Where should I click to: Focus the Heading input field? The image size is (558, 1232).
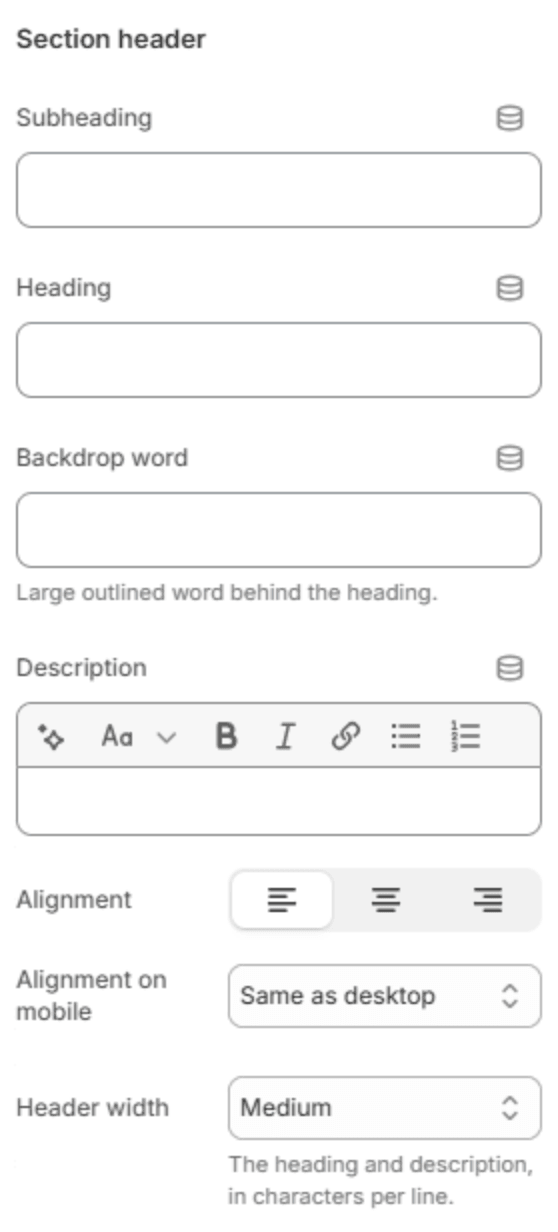coord(279,360)
